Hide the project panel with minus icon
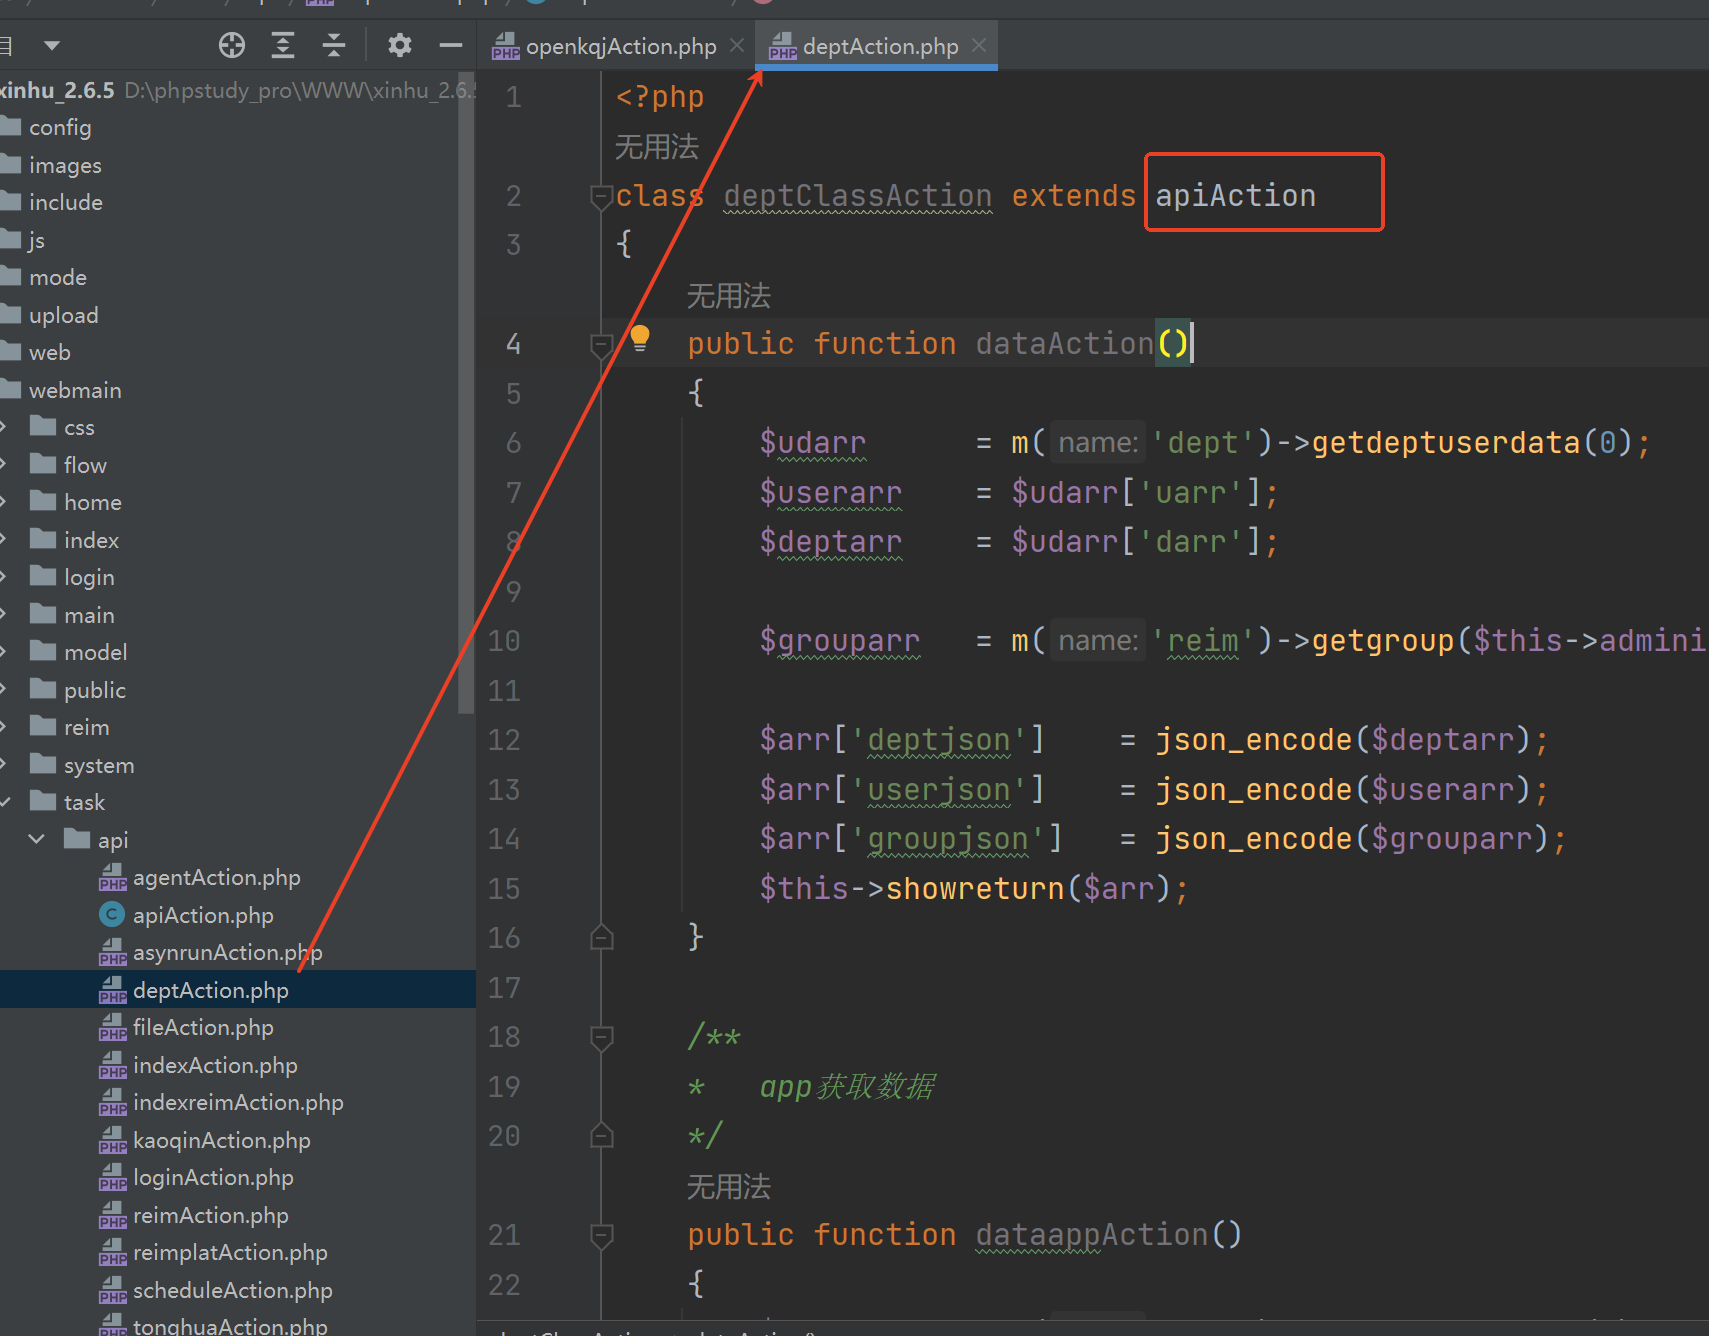Image resolution: width=1709 pixels, height=1336 pixels. (451, 45)
